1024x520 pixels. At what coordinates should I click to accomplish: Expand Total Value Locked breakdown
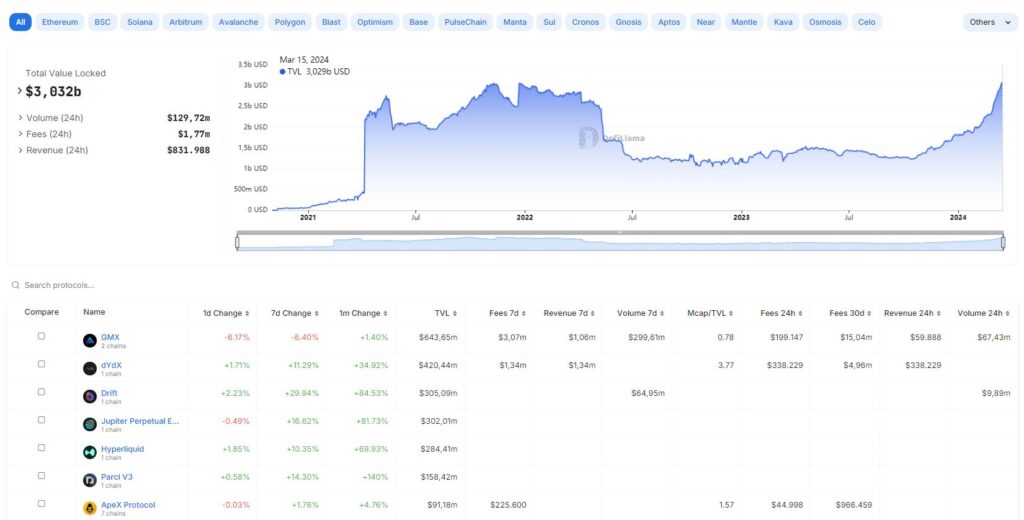[20, 91]
